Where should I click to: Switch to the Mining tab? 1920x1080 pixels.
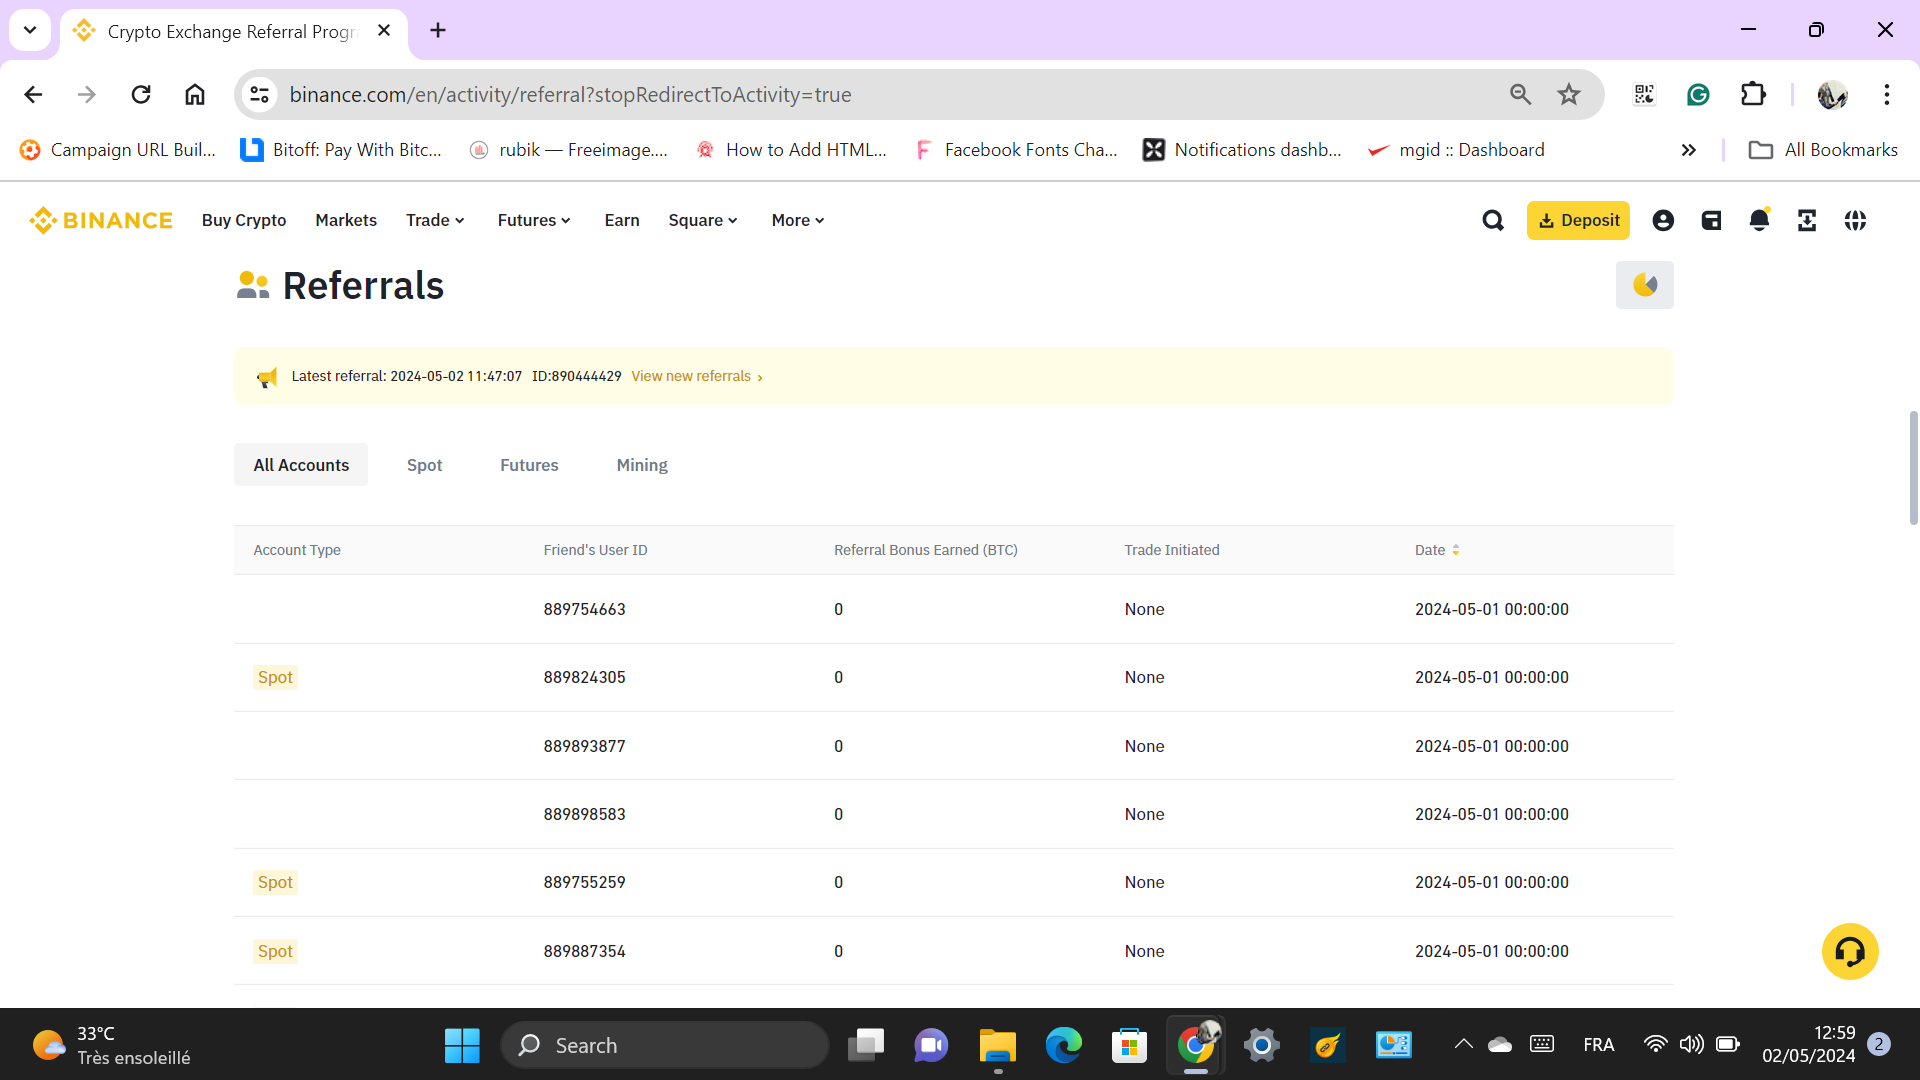tap(641, 465)
